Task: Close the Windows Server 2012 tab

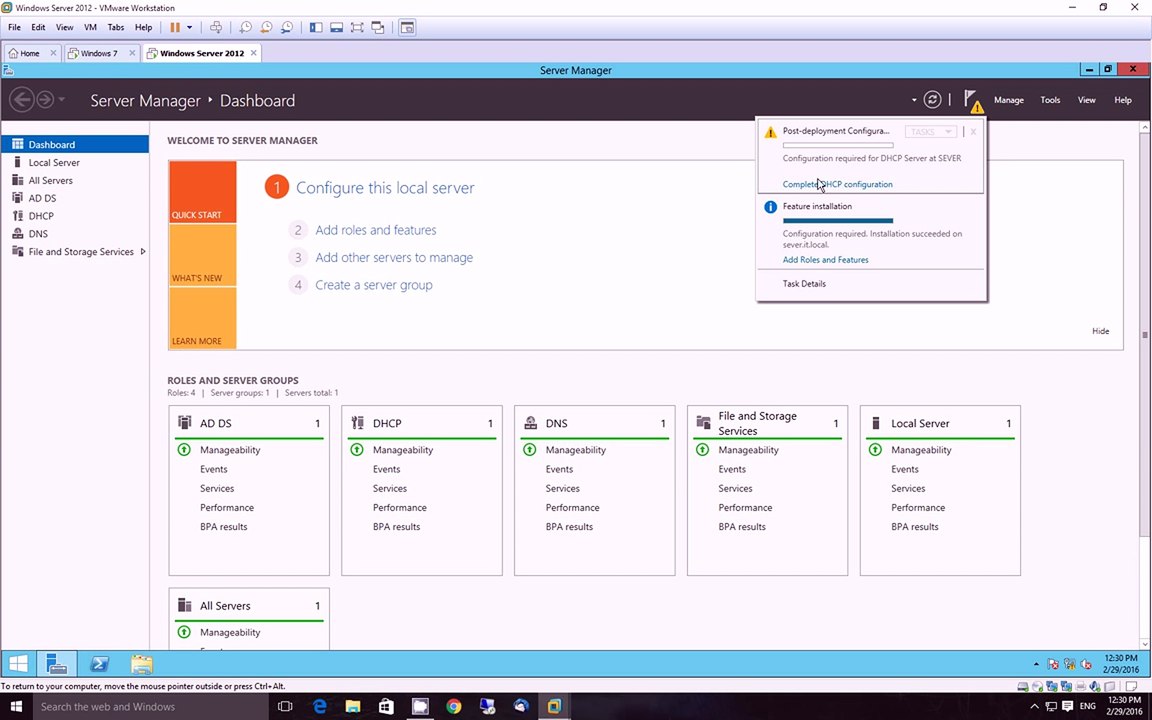Action: (253, 53)
